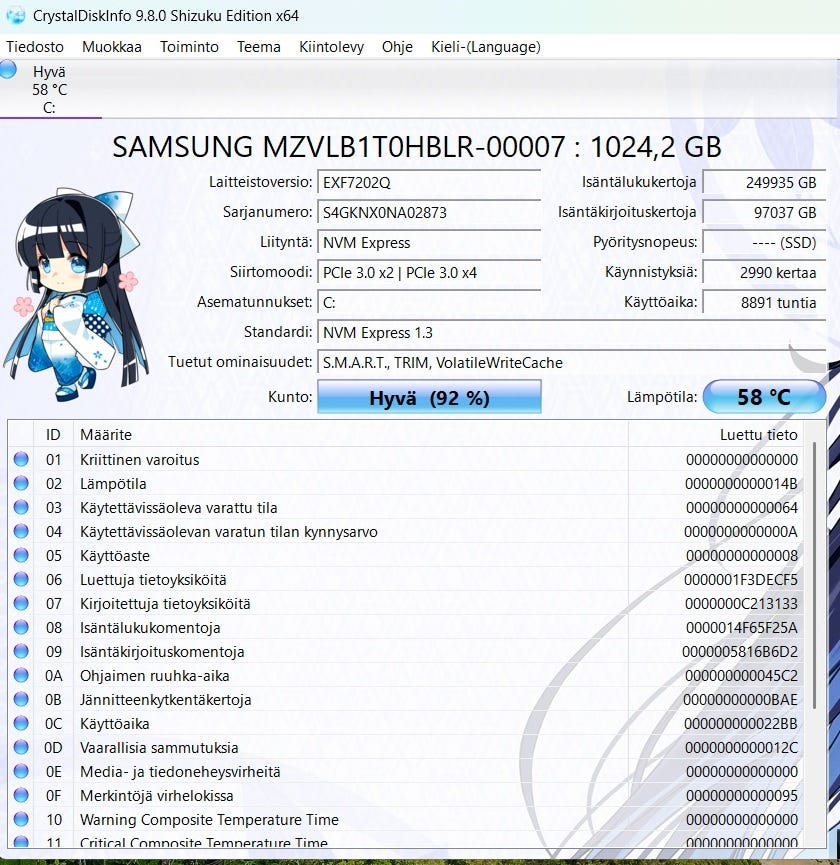
Task: Open the Kieli-(Language) menu
Action: point(485,47)
